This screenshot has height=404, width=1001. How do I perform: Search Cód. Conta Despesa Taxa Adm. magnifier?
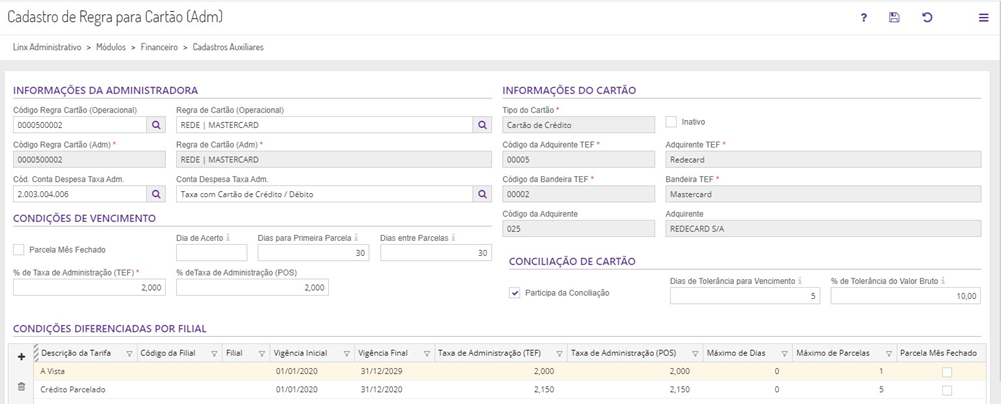156,194
